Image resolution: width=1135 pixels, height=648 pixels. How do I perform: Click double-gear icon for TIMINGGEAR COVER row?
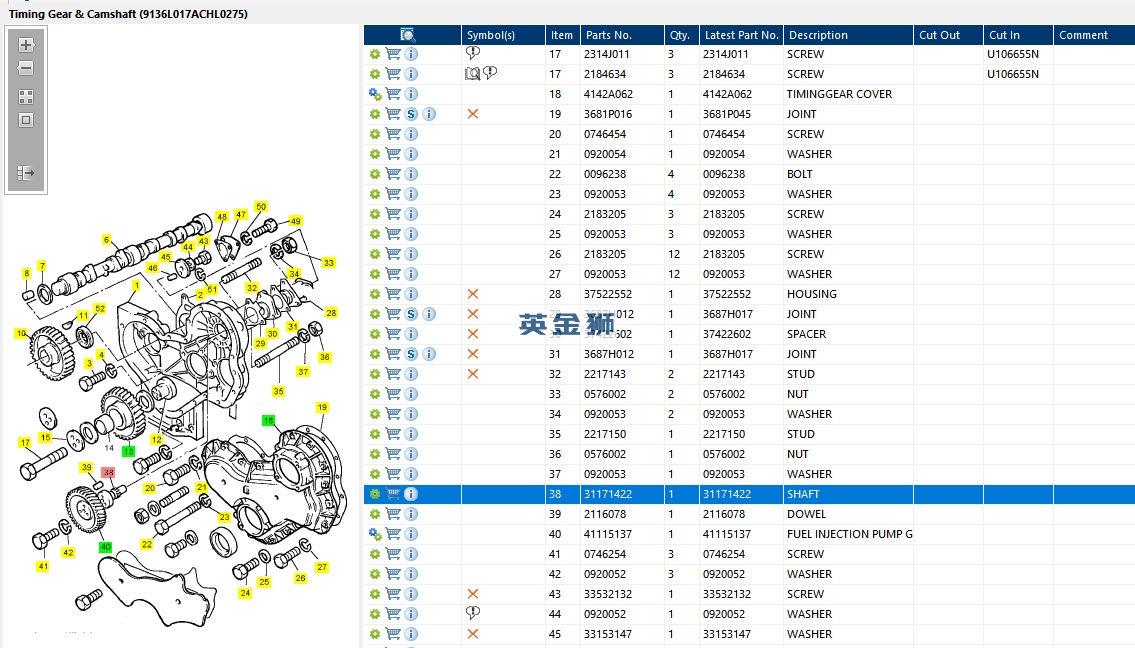[x=375, y=94]
